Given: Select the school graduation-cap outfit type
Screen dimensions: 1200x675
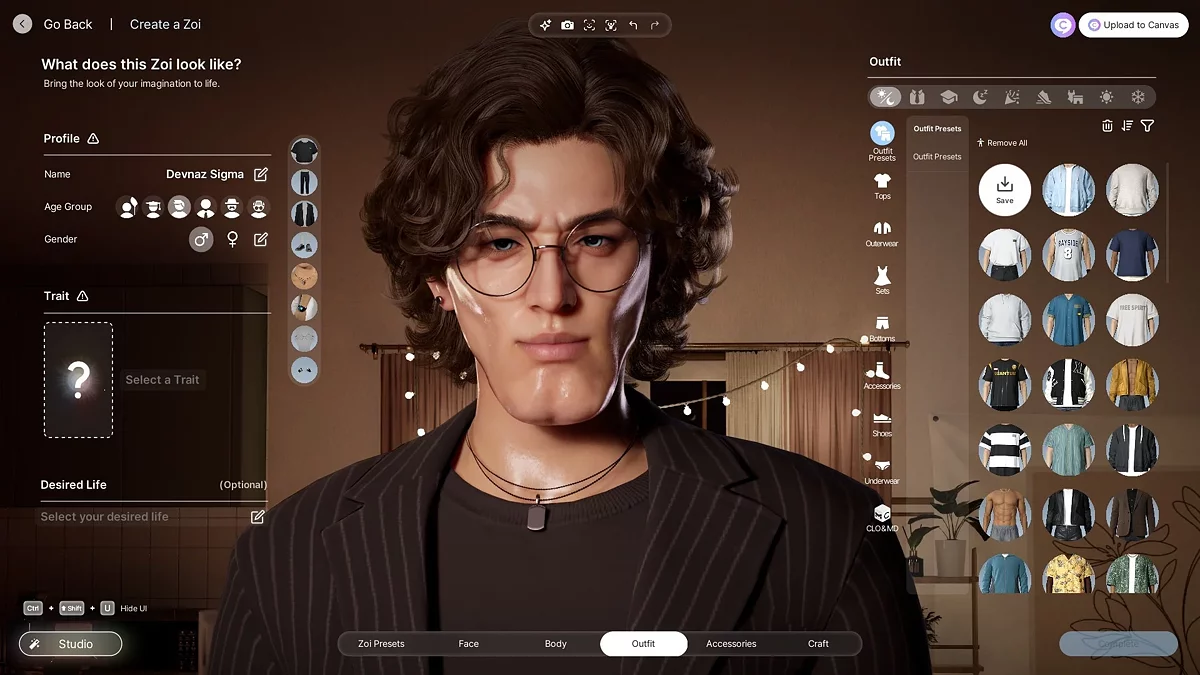Looking at the screenshot, I should coord(948,97).
